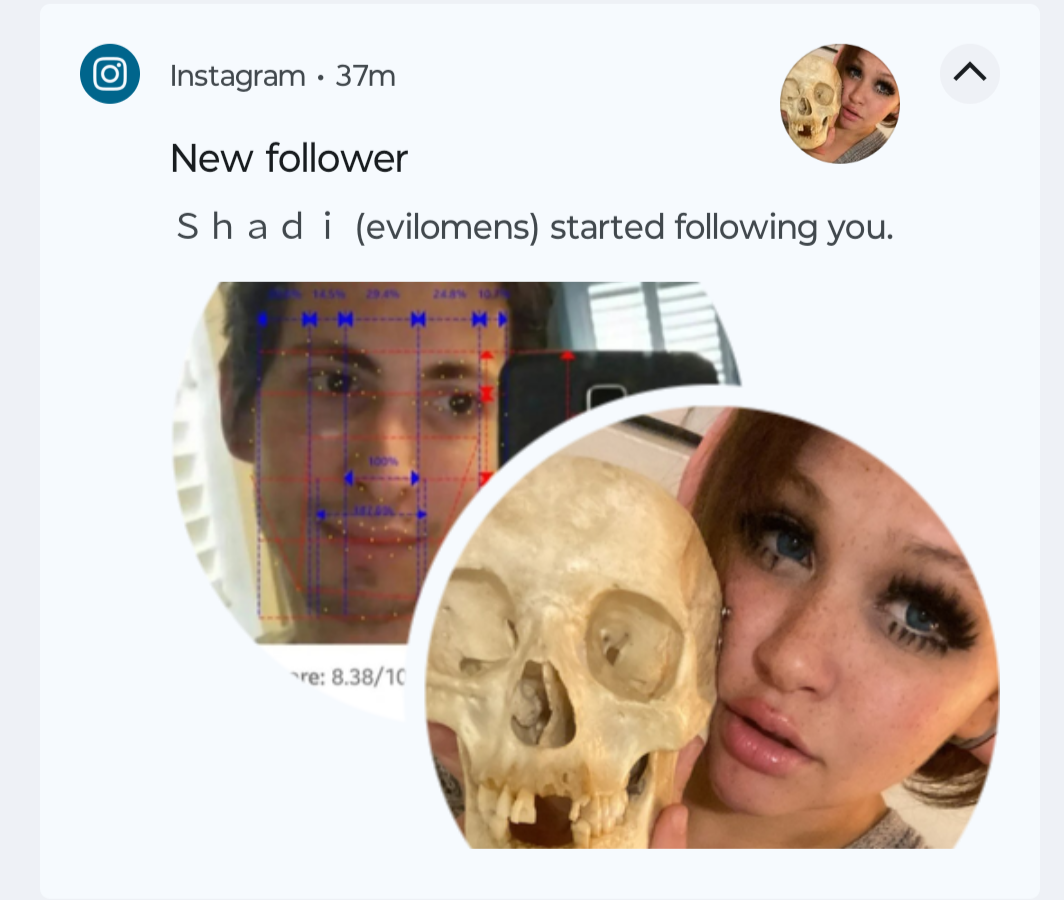Tap the Instagram app icon
The height and width of the screenshot is (900, 1064).
(110, 74)
